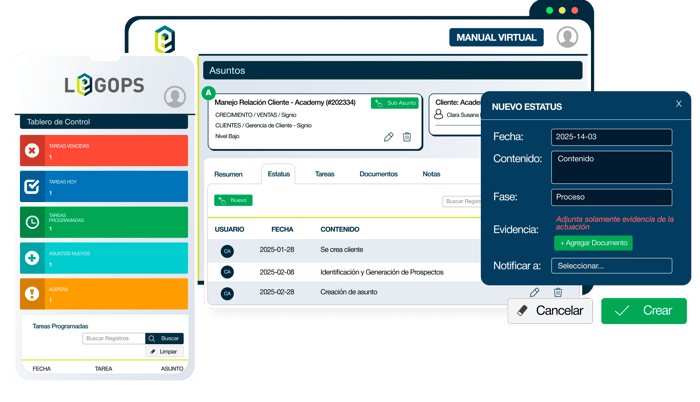
Task: Click the Agregar Documento button
Action: pyautogui.click(x=593, y=243)
